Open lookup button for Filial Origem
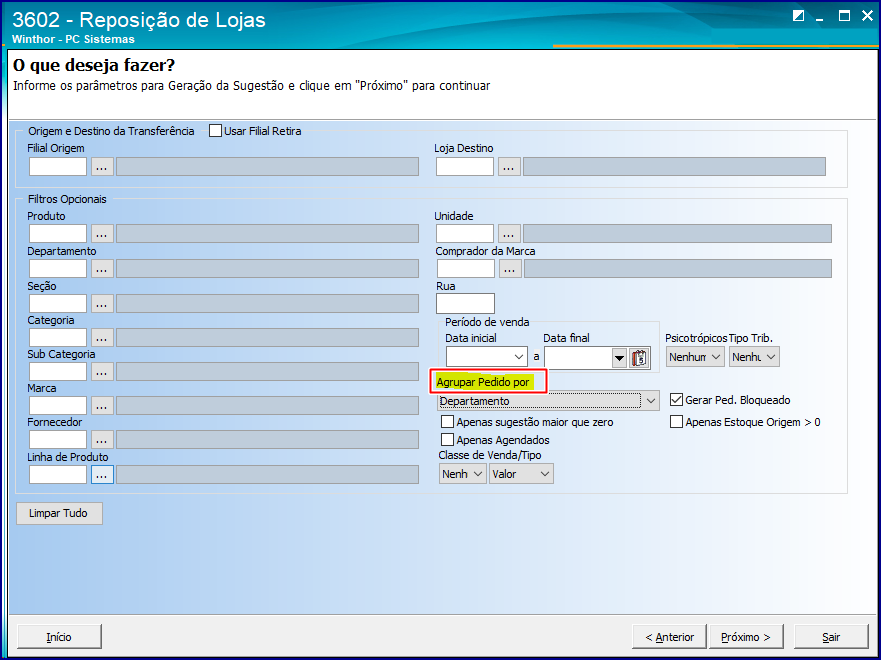Viewport: 881px width, 660px height. point(102,167)
